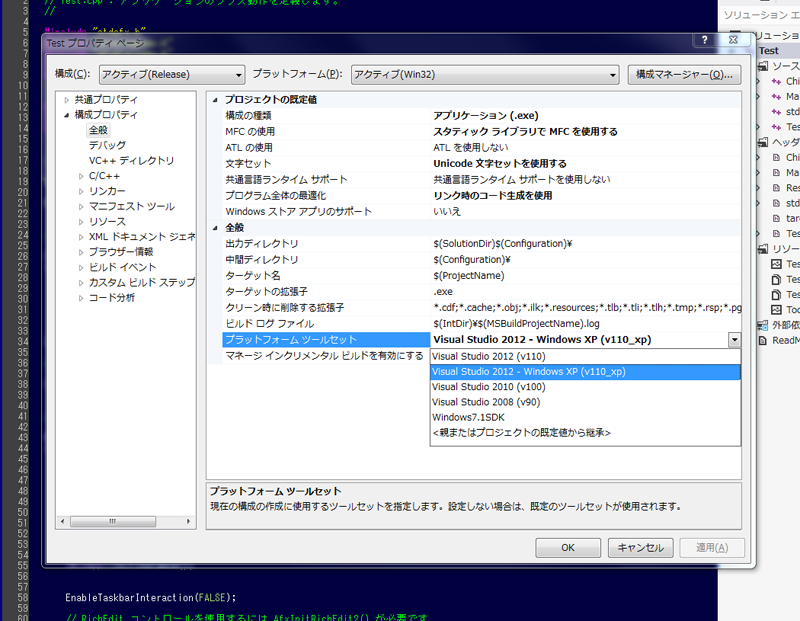800x621 pixels.
Task: Expand the マニフェスト ツール node
Action: (x=81, y=207)
